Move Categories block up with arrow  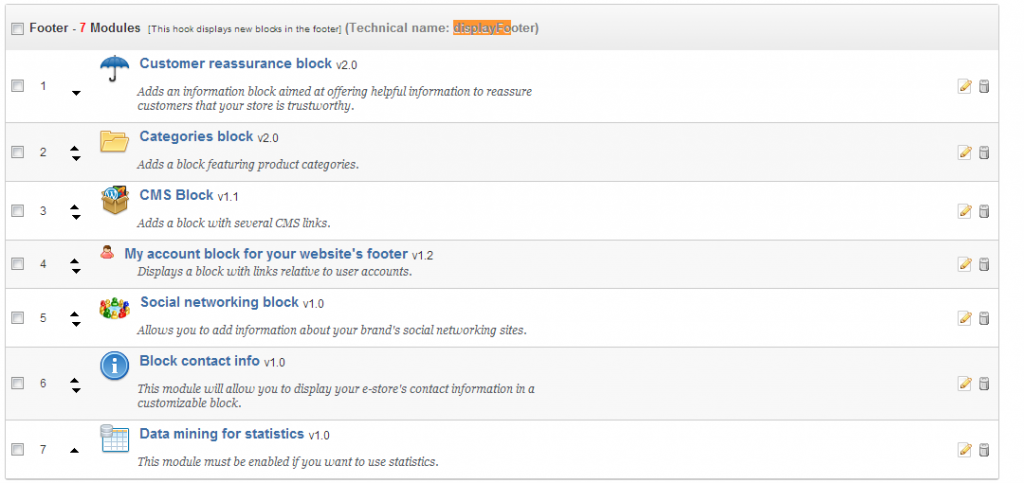(75, 148)
